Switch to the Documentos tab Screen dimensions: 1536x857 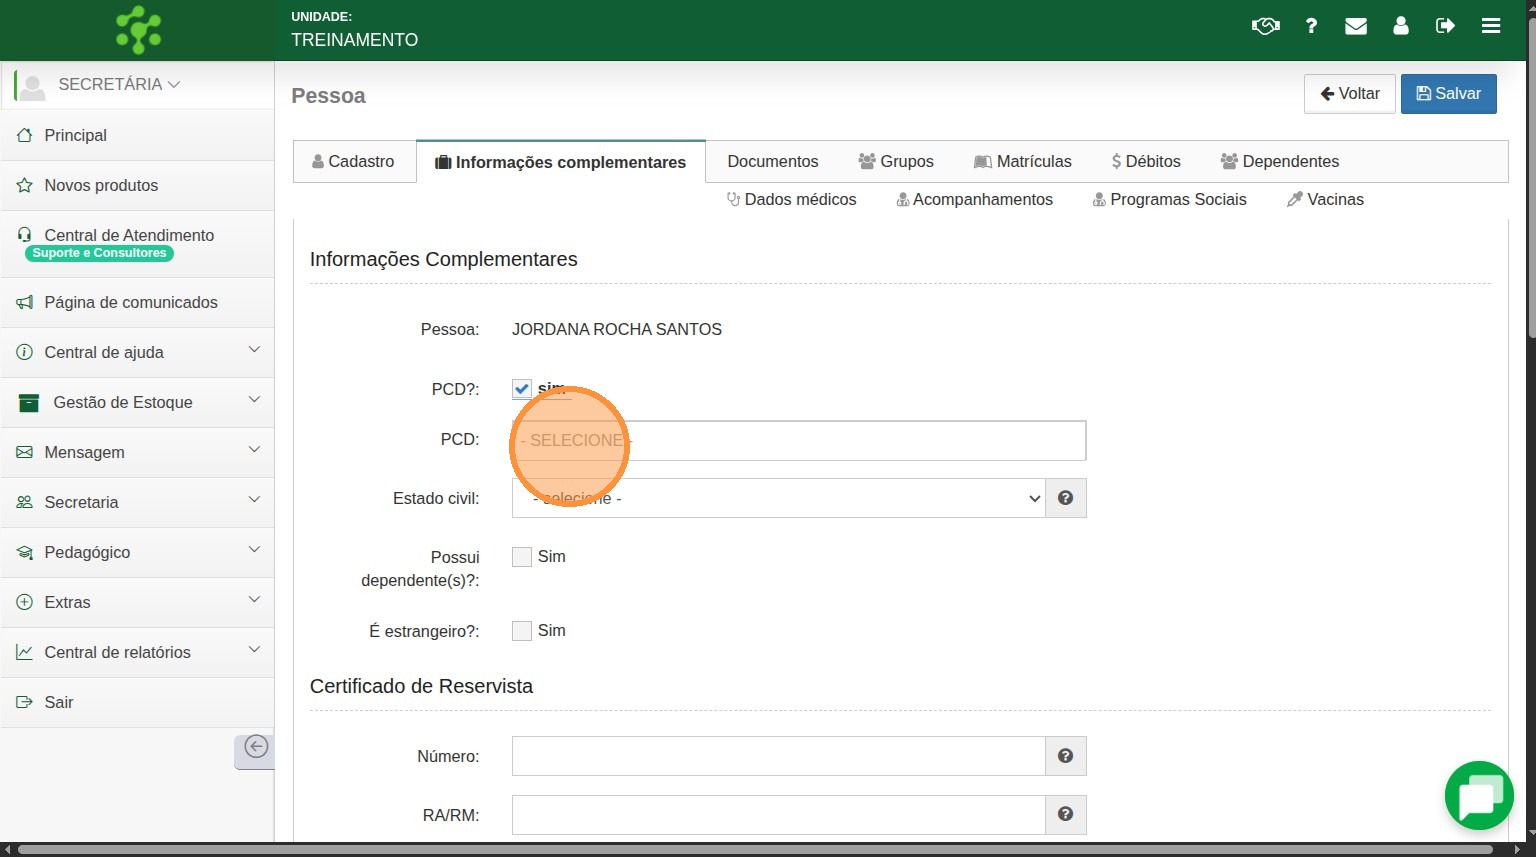[x=772, y=161]
